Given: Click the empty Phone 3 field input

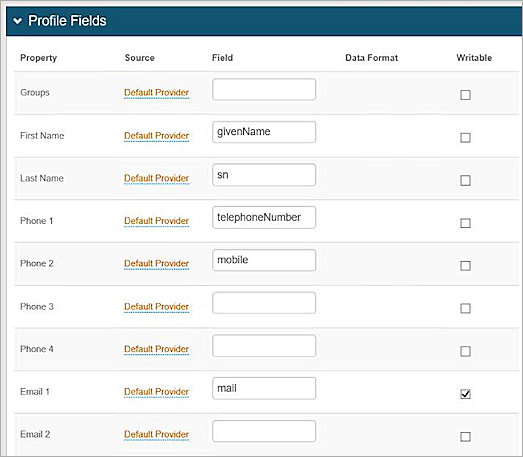Looking at the screenshot, I should point(264,303).
